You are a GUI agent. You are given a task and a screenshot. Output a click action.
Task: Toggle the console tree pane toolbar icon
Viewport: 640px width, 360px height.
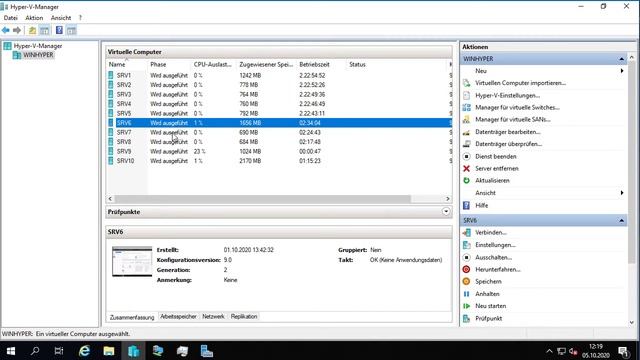[x=44, y=30]
